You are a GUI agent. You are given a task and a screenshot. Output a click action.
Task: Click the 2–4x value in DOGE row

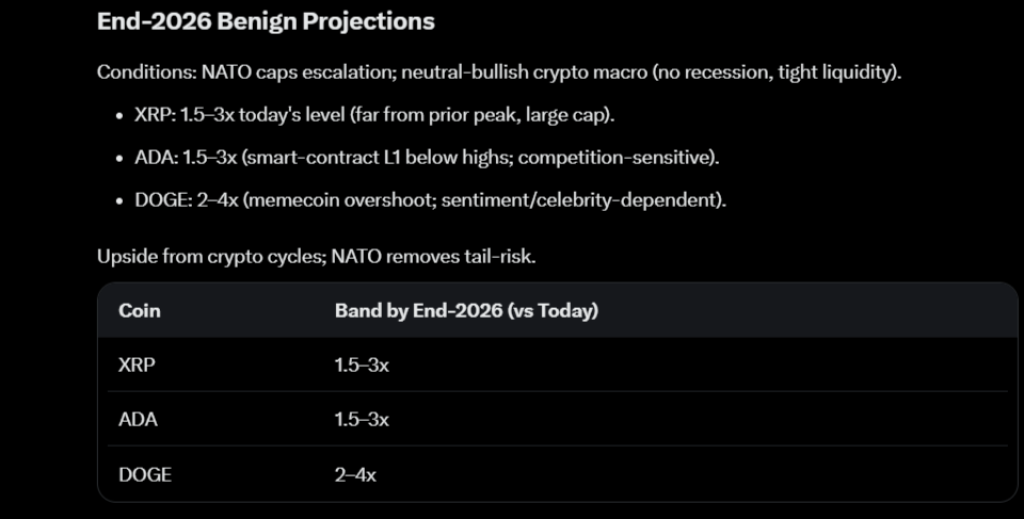[356, 474]
